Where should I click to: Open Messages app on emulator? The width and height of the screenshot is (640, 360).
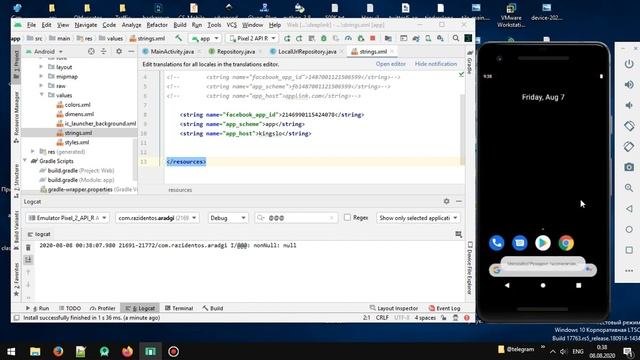[520, 243]
